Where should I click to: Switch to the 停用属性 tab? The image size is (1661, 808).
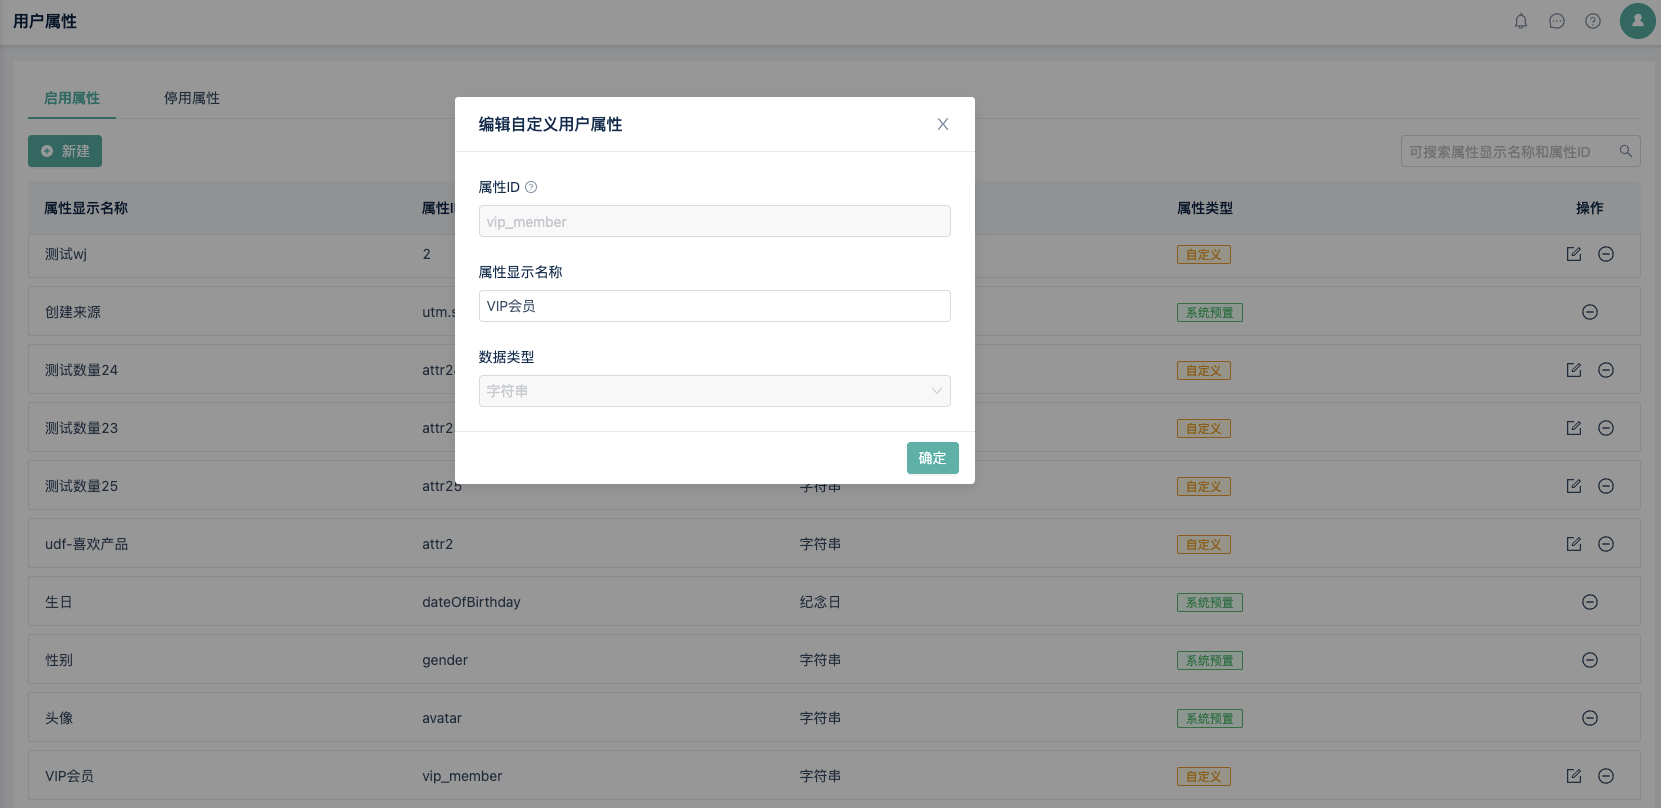pos(192,98)
